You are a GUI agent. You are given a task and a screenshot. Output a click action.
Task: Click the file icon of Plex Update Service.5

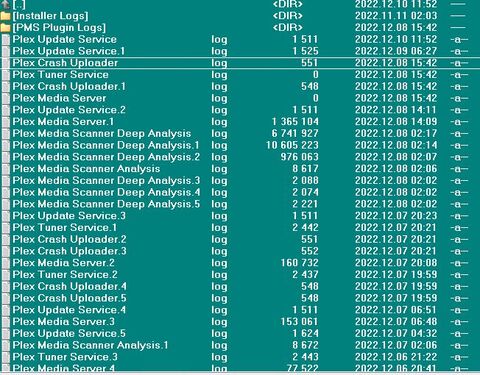pyautogui.click(x=6, y=334)
